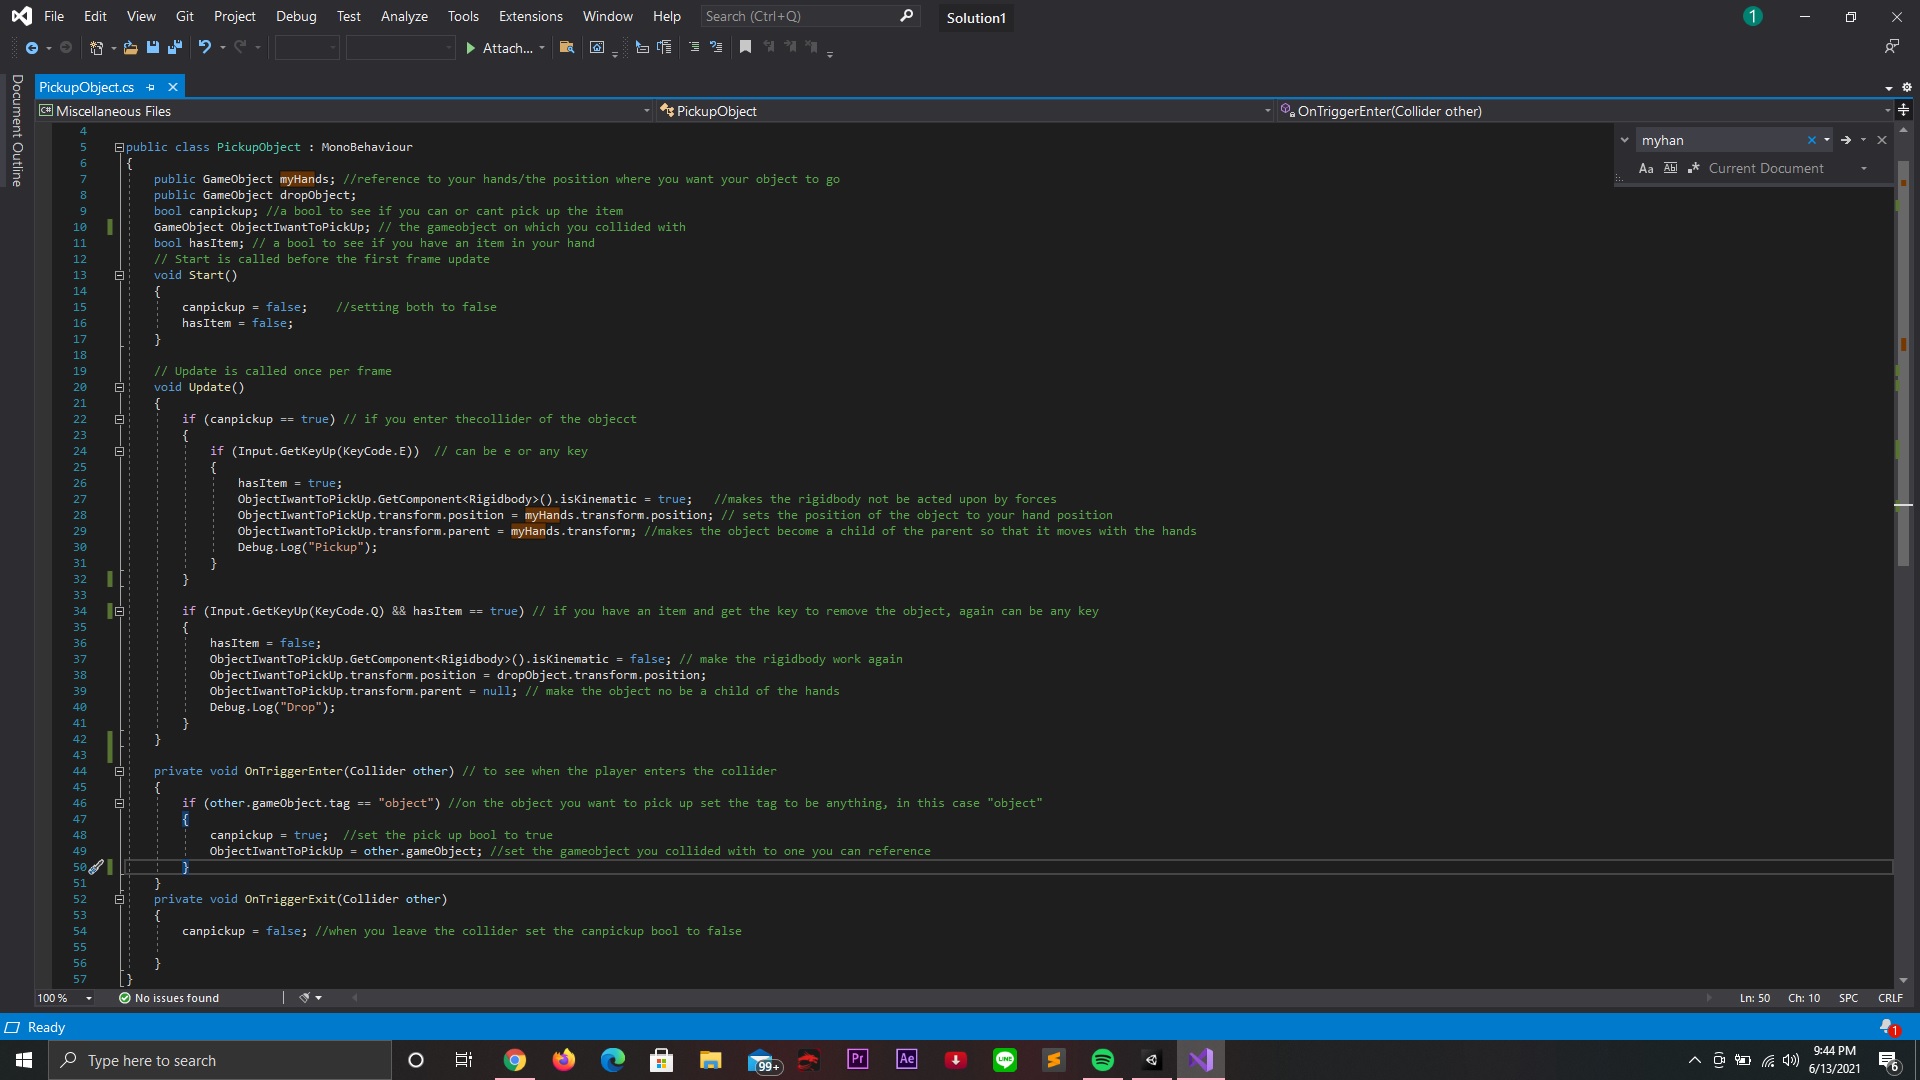The width and height of the screenshot is (1920, 1080).
Task: Click the New Project toolbar icon
Action: click(96, 48)
